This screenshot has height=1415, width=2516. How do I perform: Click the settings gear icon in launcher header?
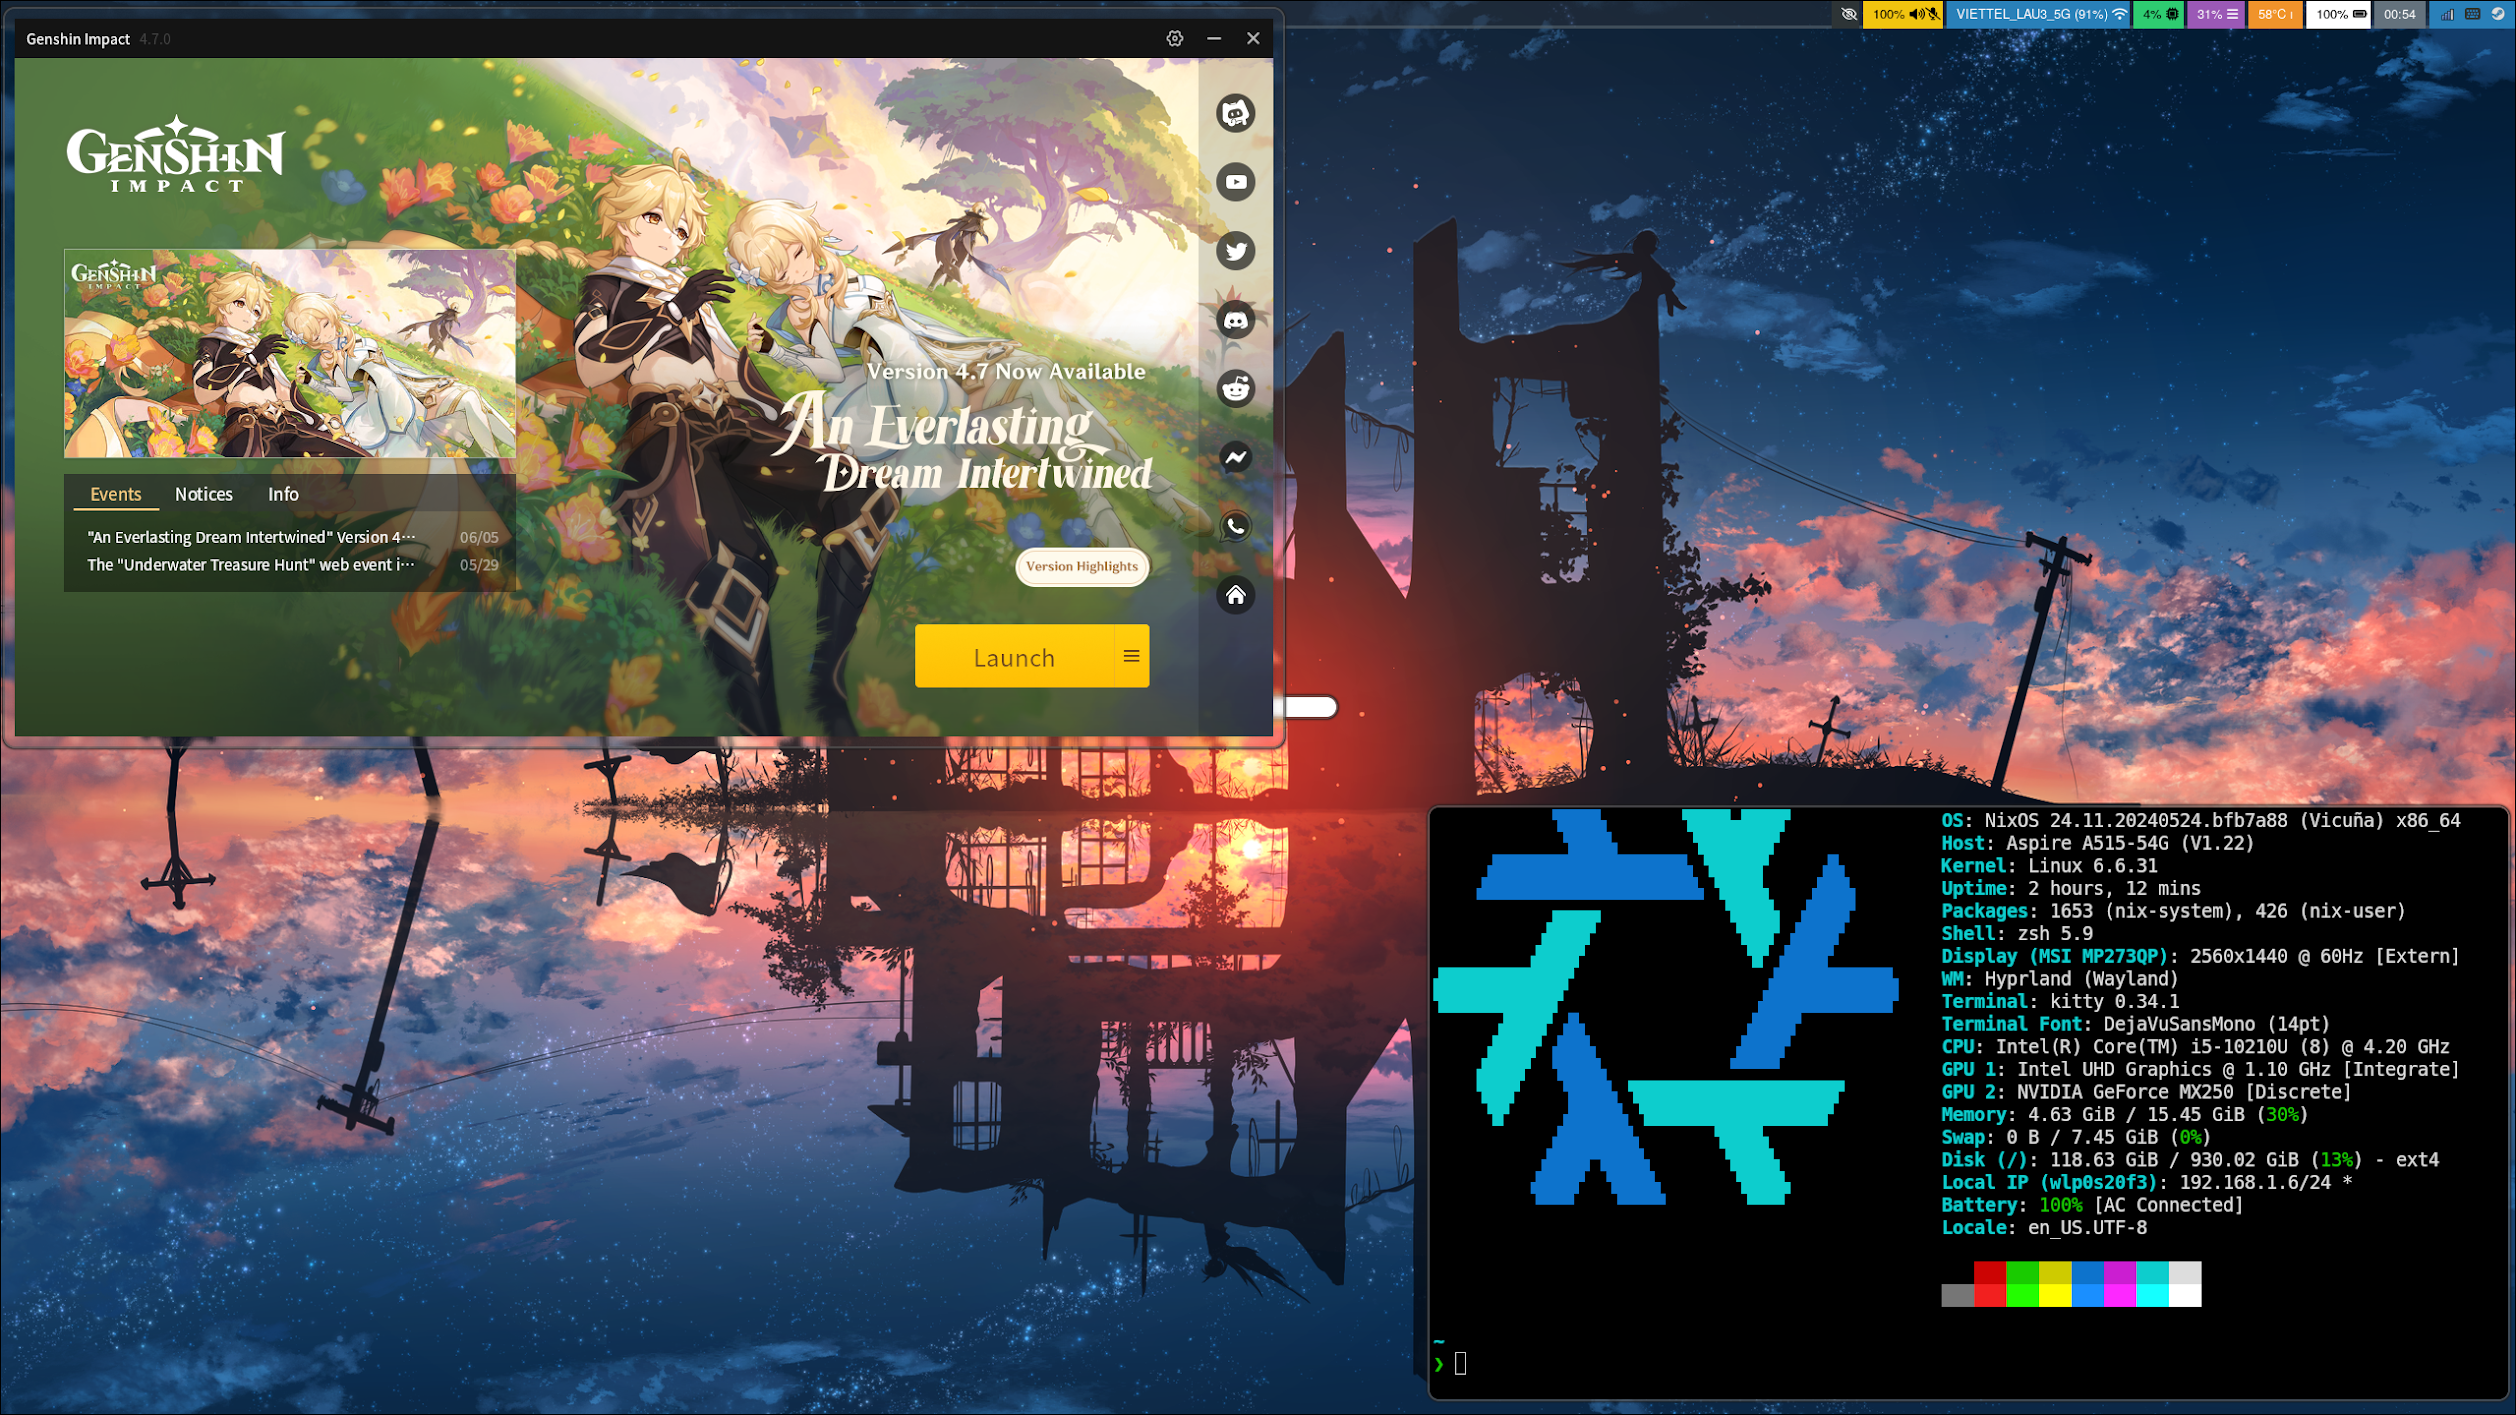click(x=1175, y=38)
